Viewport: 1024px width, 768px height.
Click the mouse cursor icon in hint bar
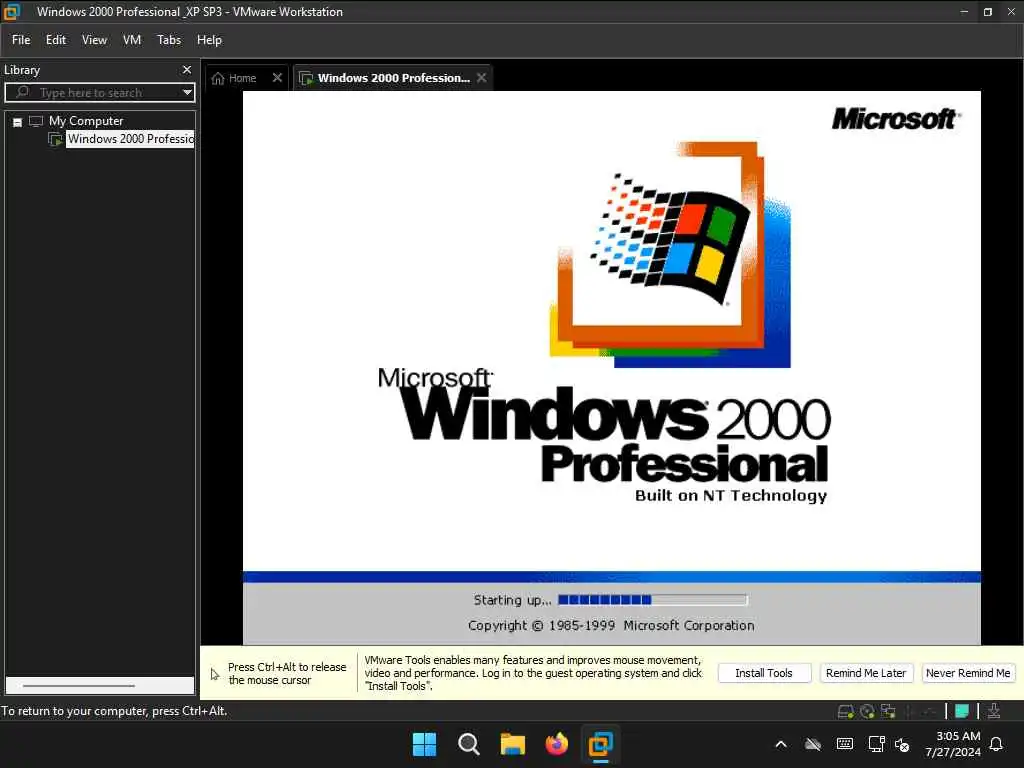[215, 674]
